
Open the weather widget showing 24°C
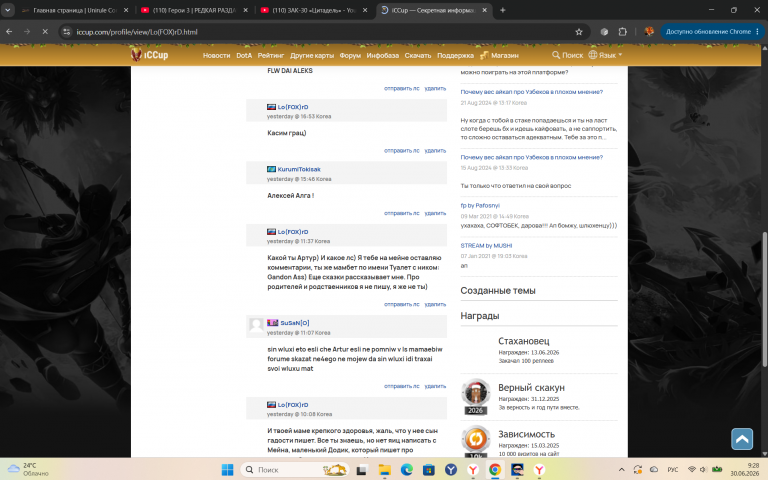[28, 469]
